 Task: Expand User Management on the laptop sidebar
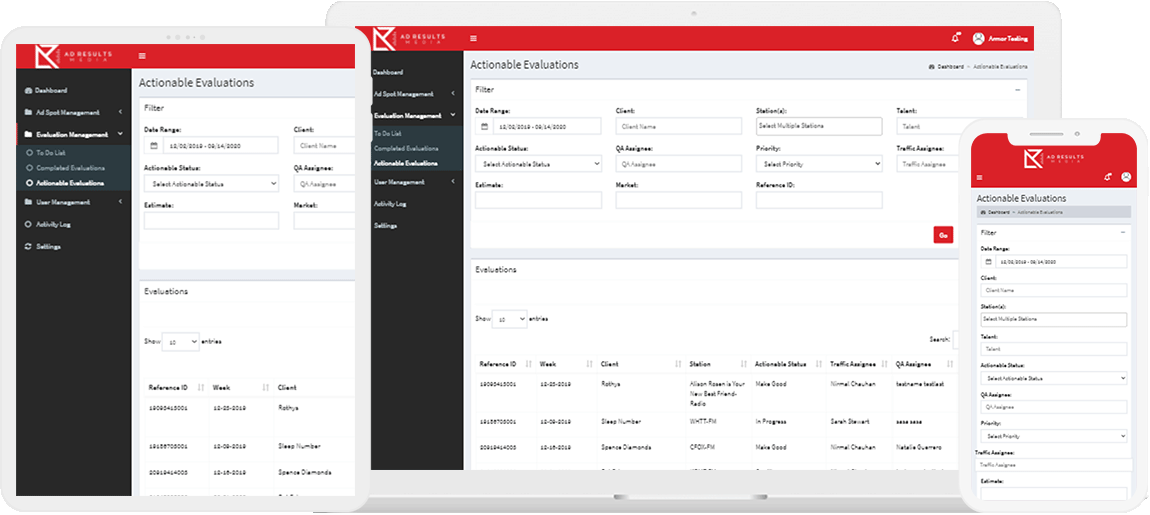[x=453, y=181]
